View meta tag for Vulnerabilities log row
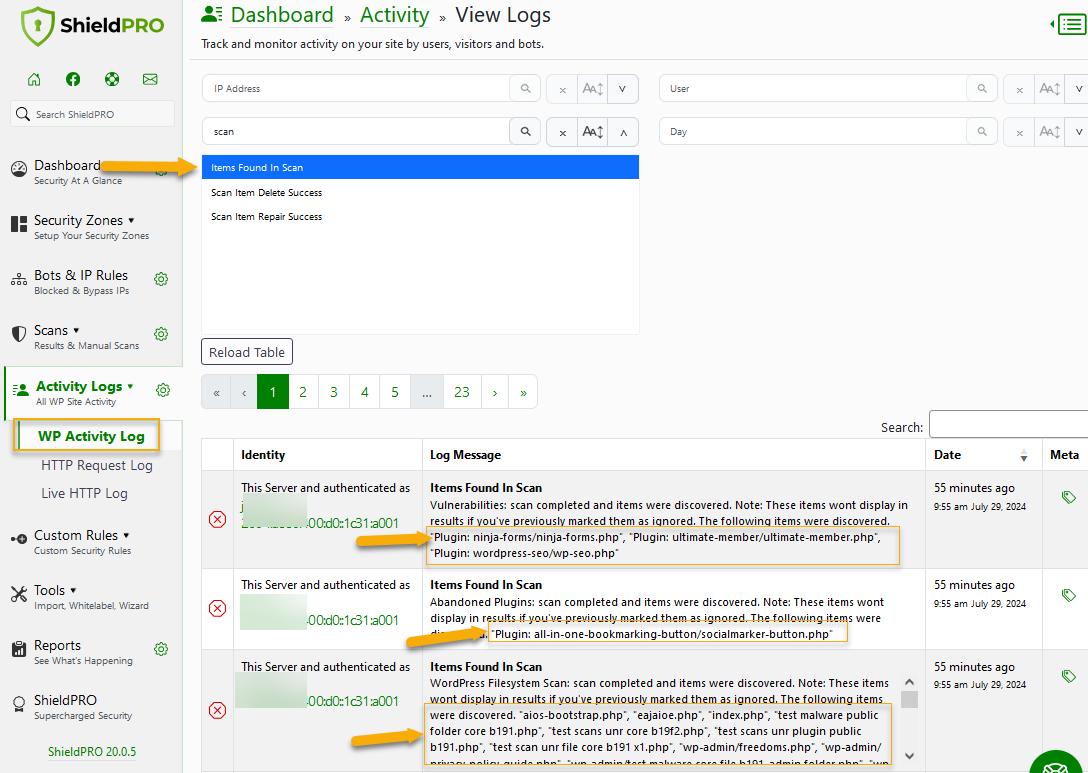This screenshot has height=773, width=1088. pos(1069,497)
